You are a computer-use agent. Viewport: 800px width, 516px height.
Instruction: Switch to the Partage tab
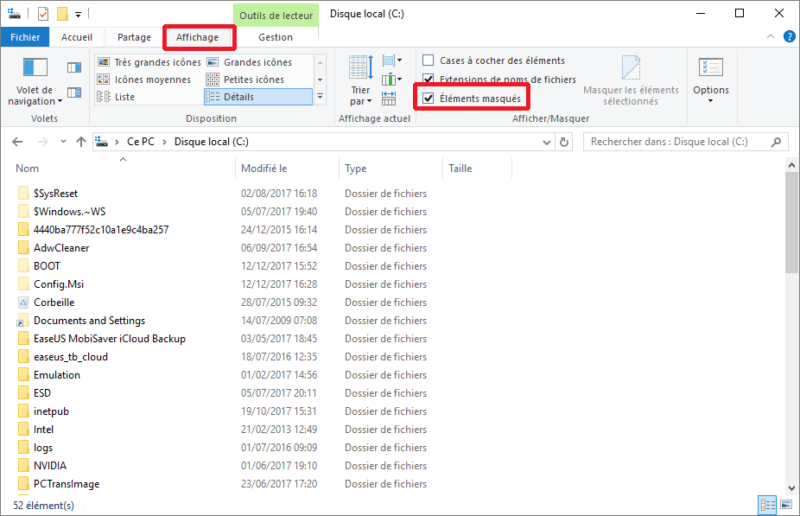click(x=134, y=37)
